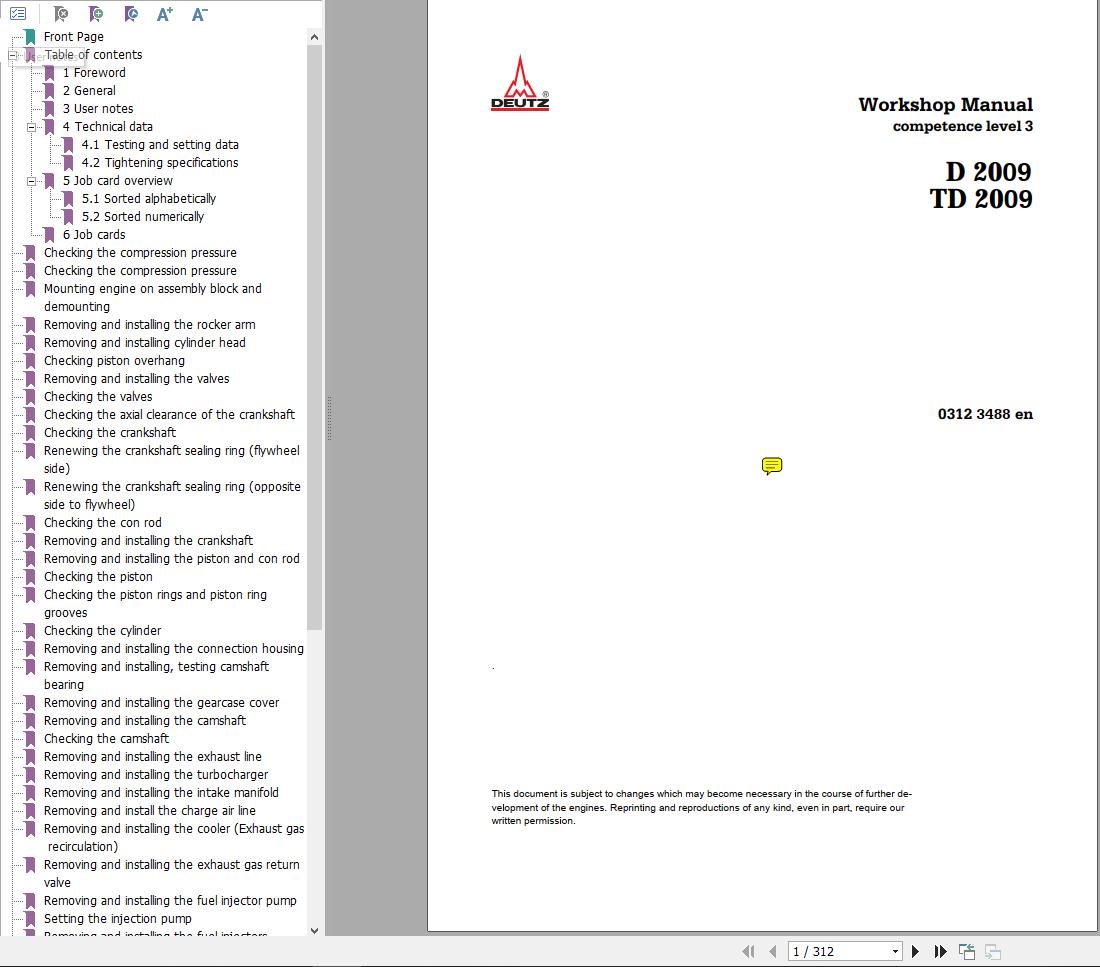This screenshot has height=967, width=1100.
Task: Open Removing and installing the camshaft
Action: click(x=145, y=721)
